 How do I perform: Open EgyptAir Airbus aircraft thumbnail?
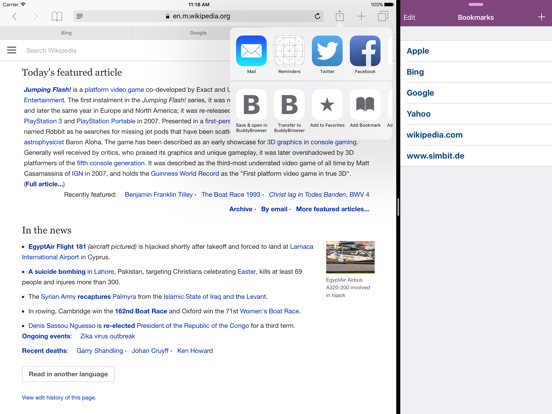tap(350, 257)
